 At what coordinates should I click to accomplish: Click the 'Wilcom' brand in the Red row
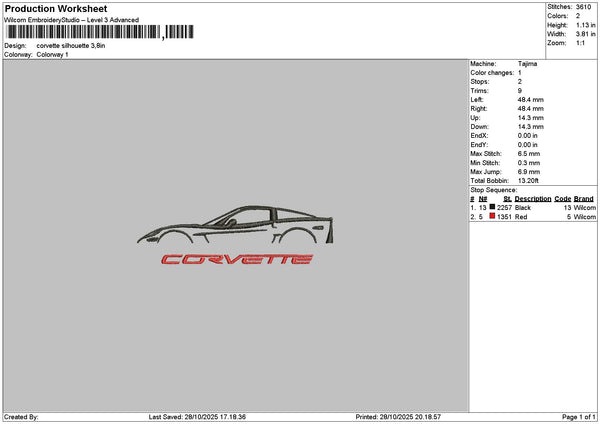coord(585,217)
